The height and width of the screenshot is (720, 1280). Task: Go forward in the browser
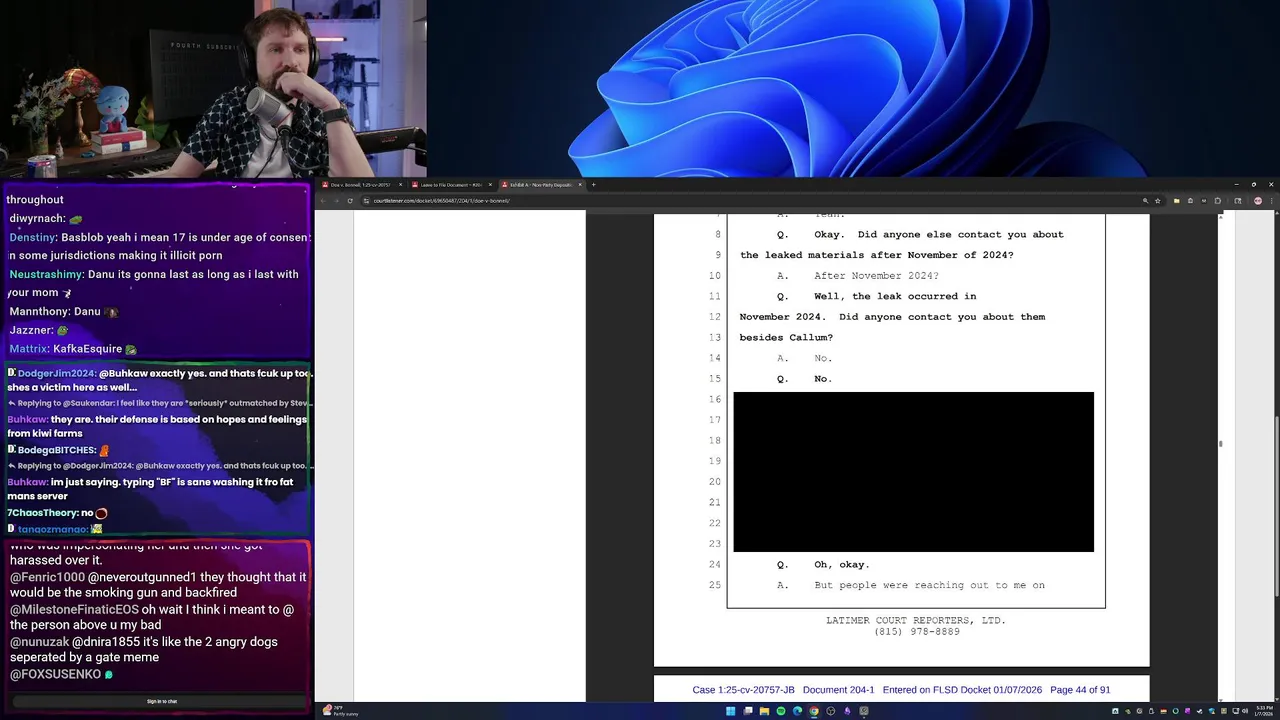point(337,200)
